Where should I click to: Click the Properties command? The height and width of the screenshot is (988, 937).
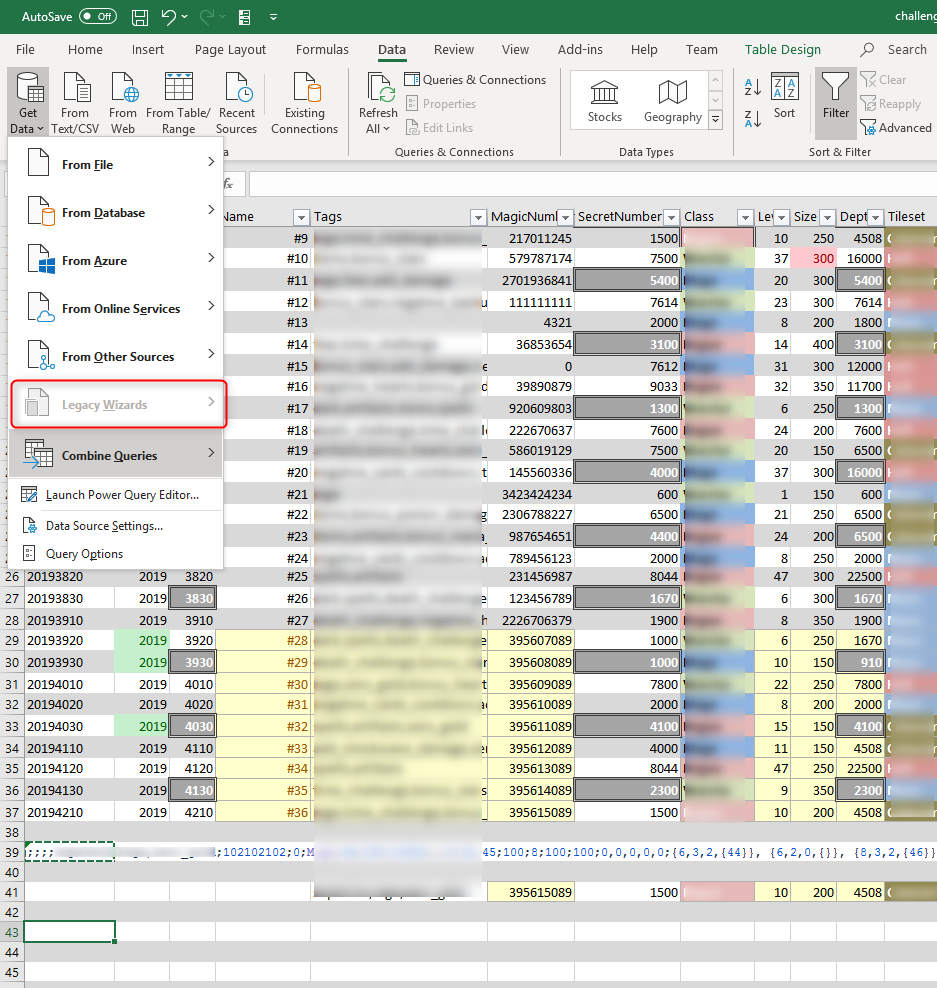(440, 103)
